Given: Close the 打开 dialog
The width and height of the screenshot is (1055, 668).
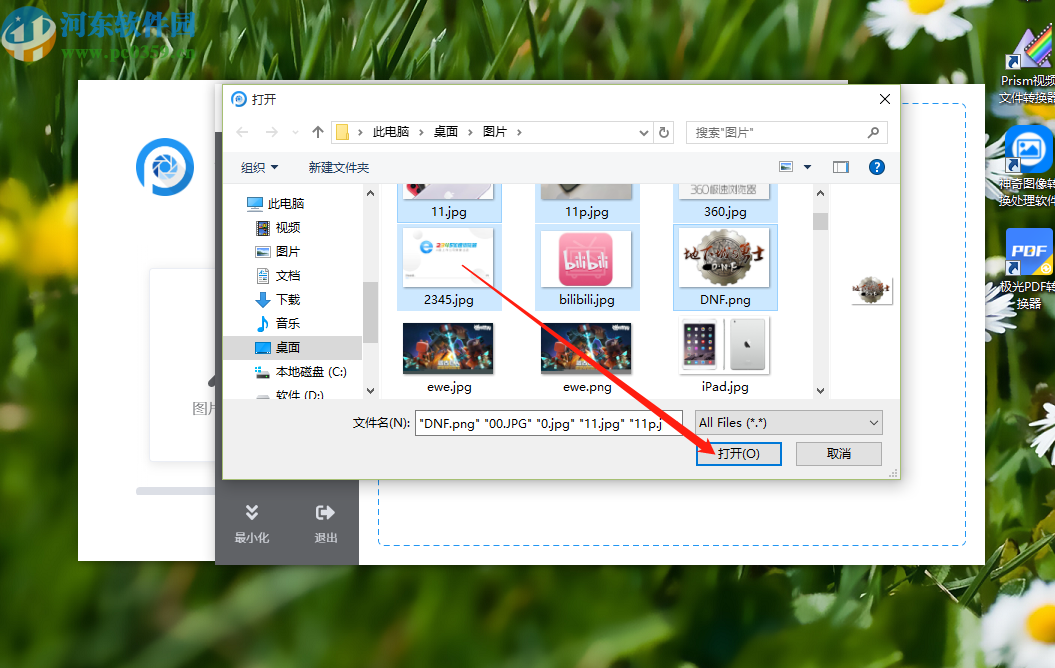Looking at the screenshot, I should point(885,99).
